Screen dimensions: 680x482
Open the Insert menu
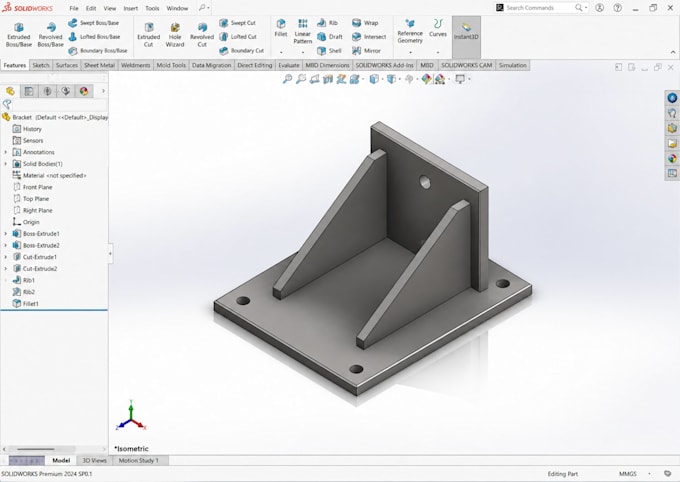pyautogui.click(x=131, y=8)
